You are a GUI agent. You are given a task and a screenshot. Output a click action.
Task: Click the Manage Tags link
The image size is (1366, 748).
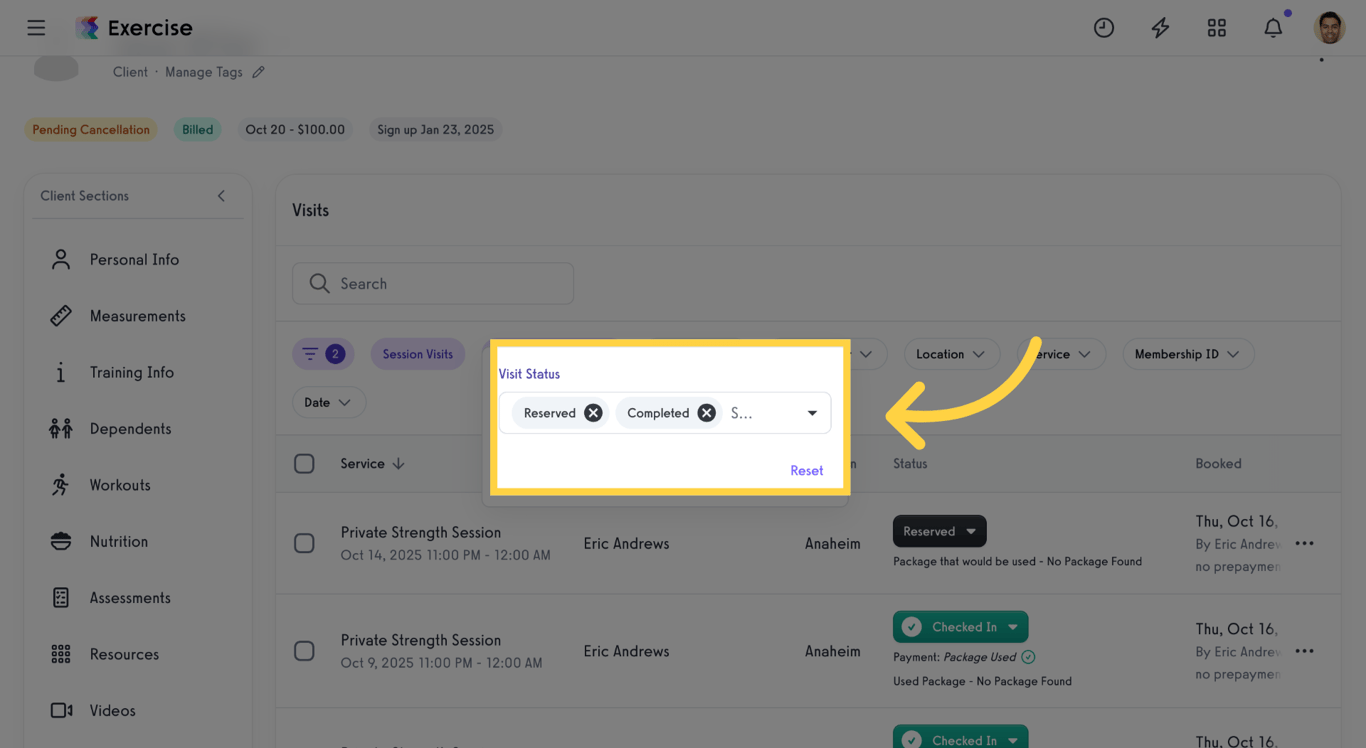point(204,72)
